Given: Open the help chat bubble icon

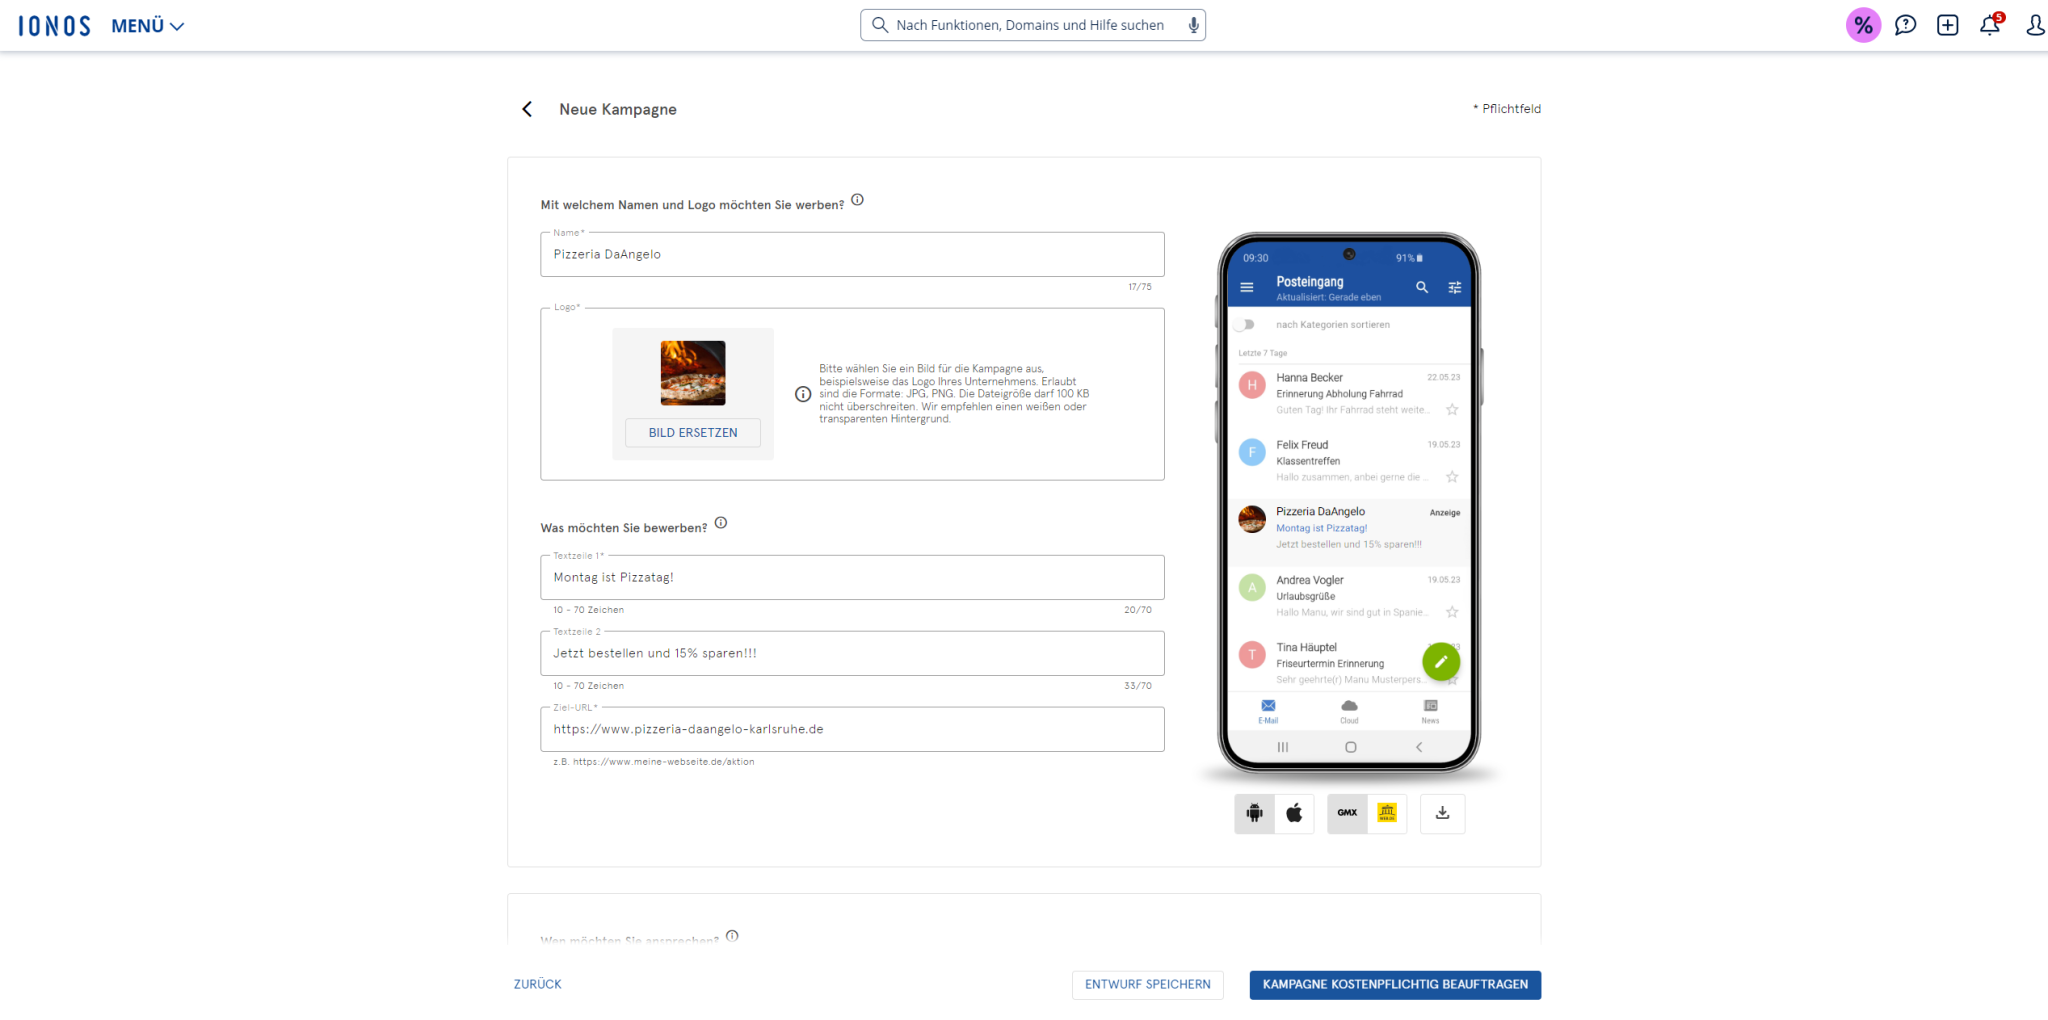Looking at the screenshot, I should point(1905,24).
